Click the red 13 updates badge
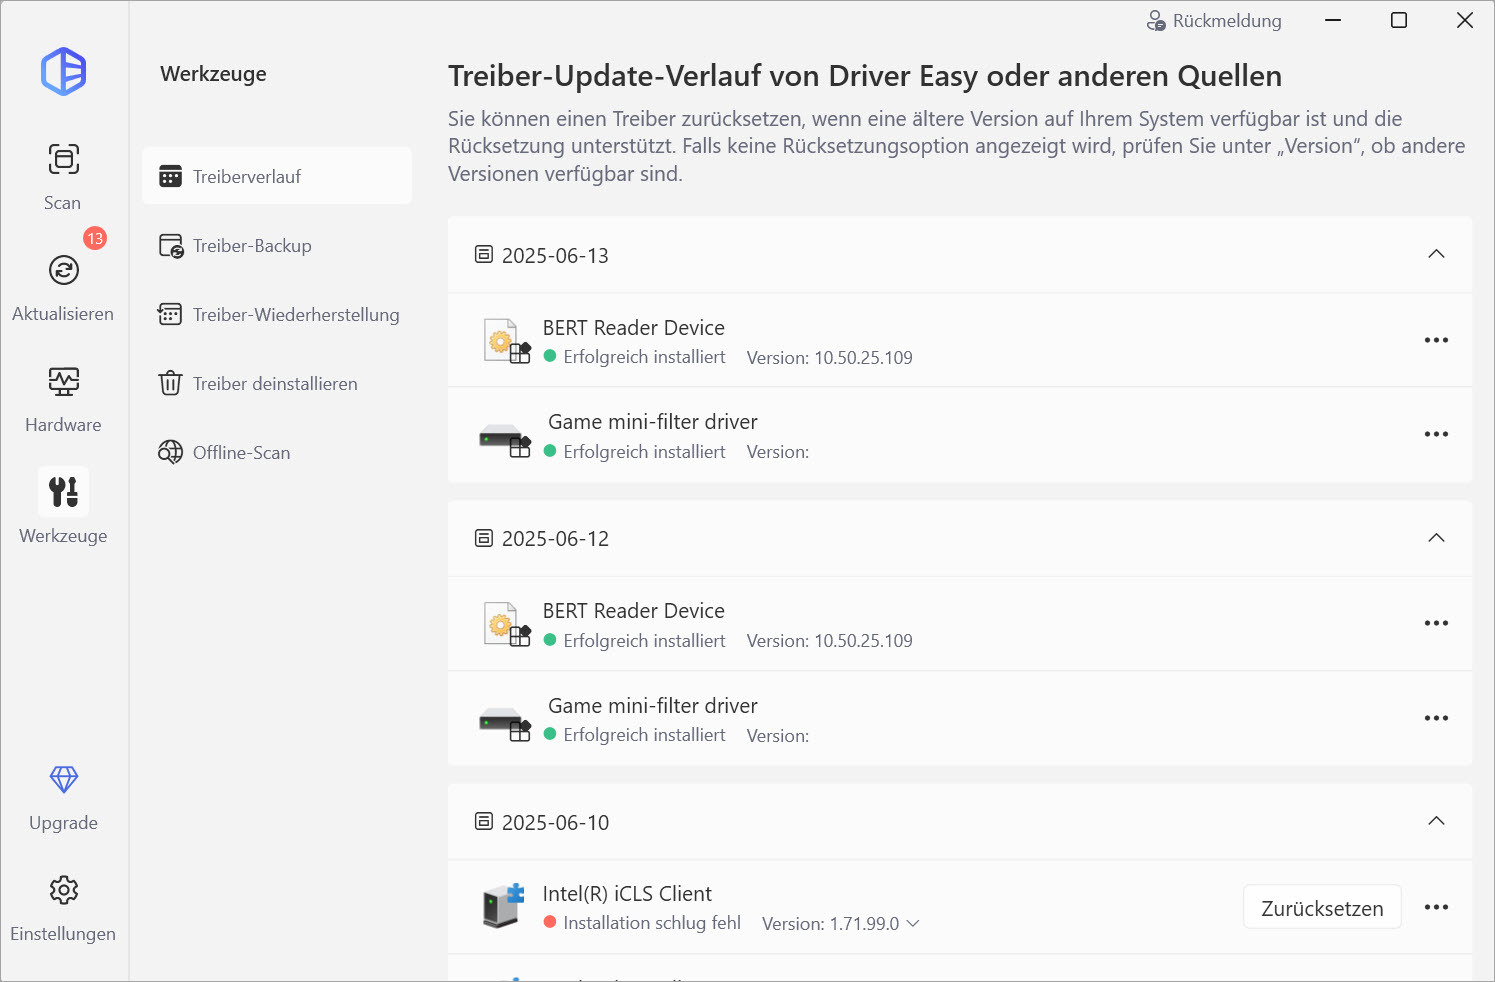This screenshot has width=1495, height=982. pos(95,238)
